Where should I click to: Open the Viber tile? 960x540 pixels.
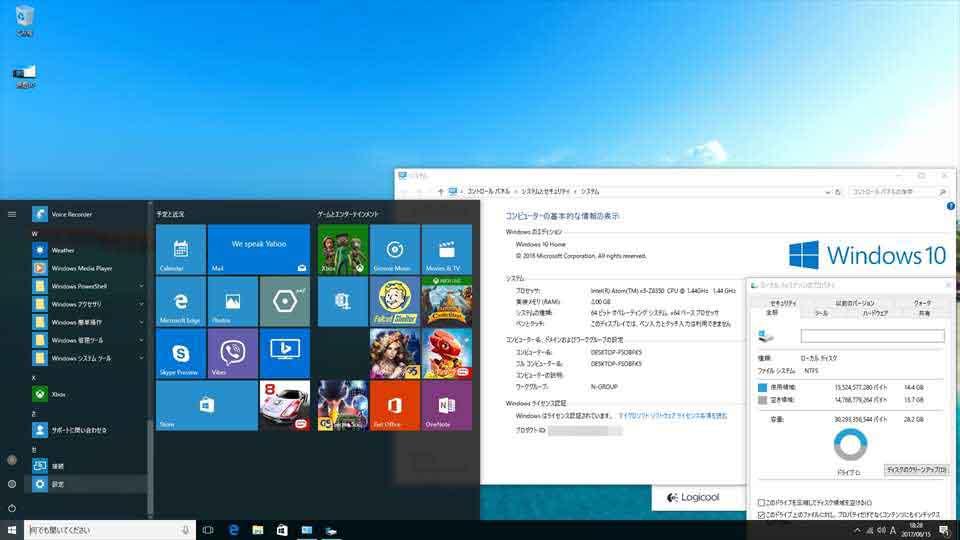(233, 353)
